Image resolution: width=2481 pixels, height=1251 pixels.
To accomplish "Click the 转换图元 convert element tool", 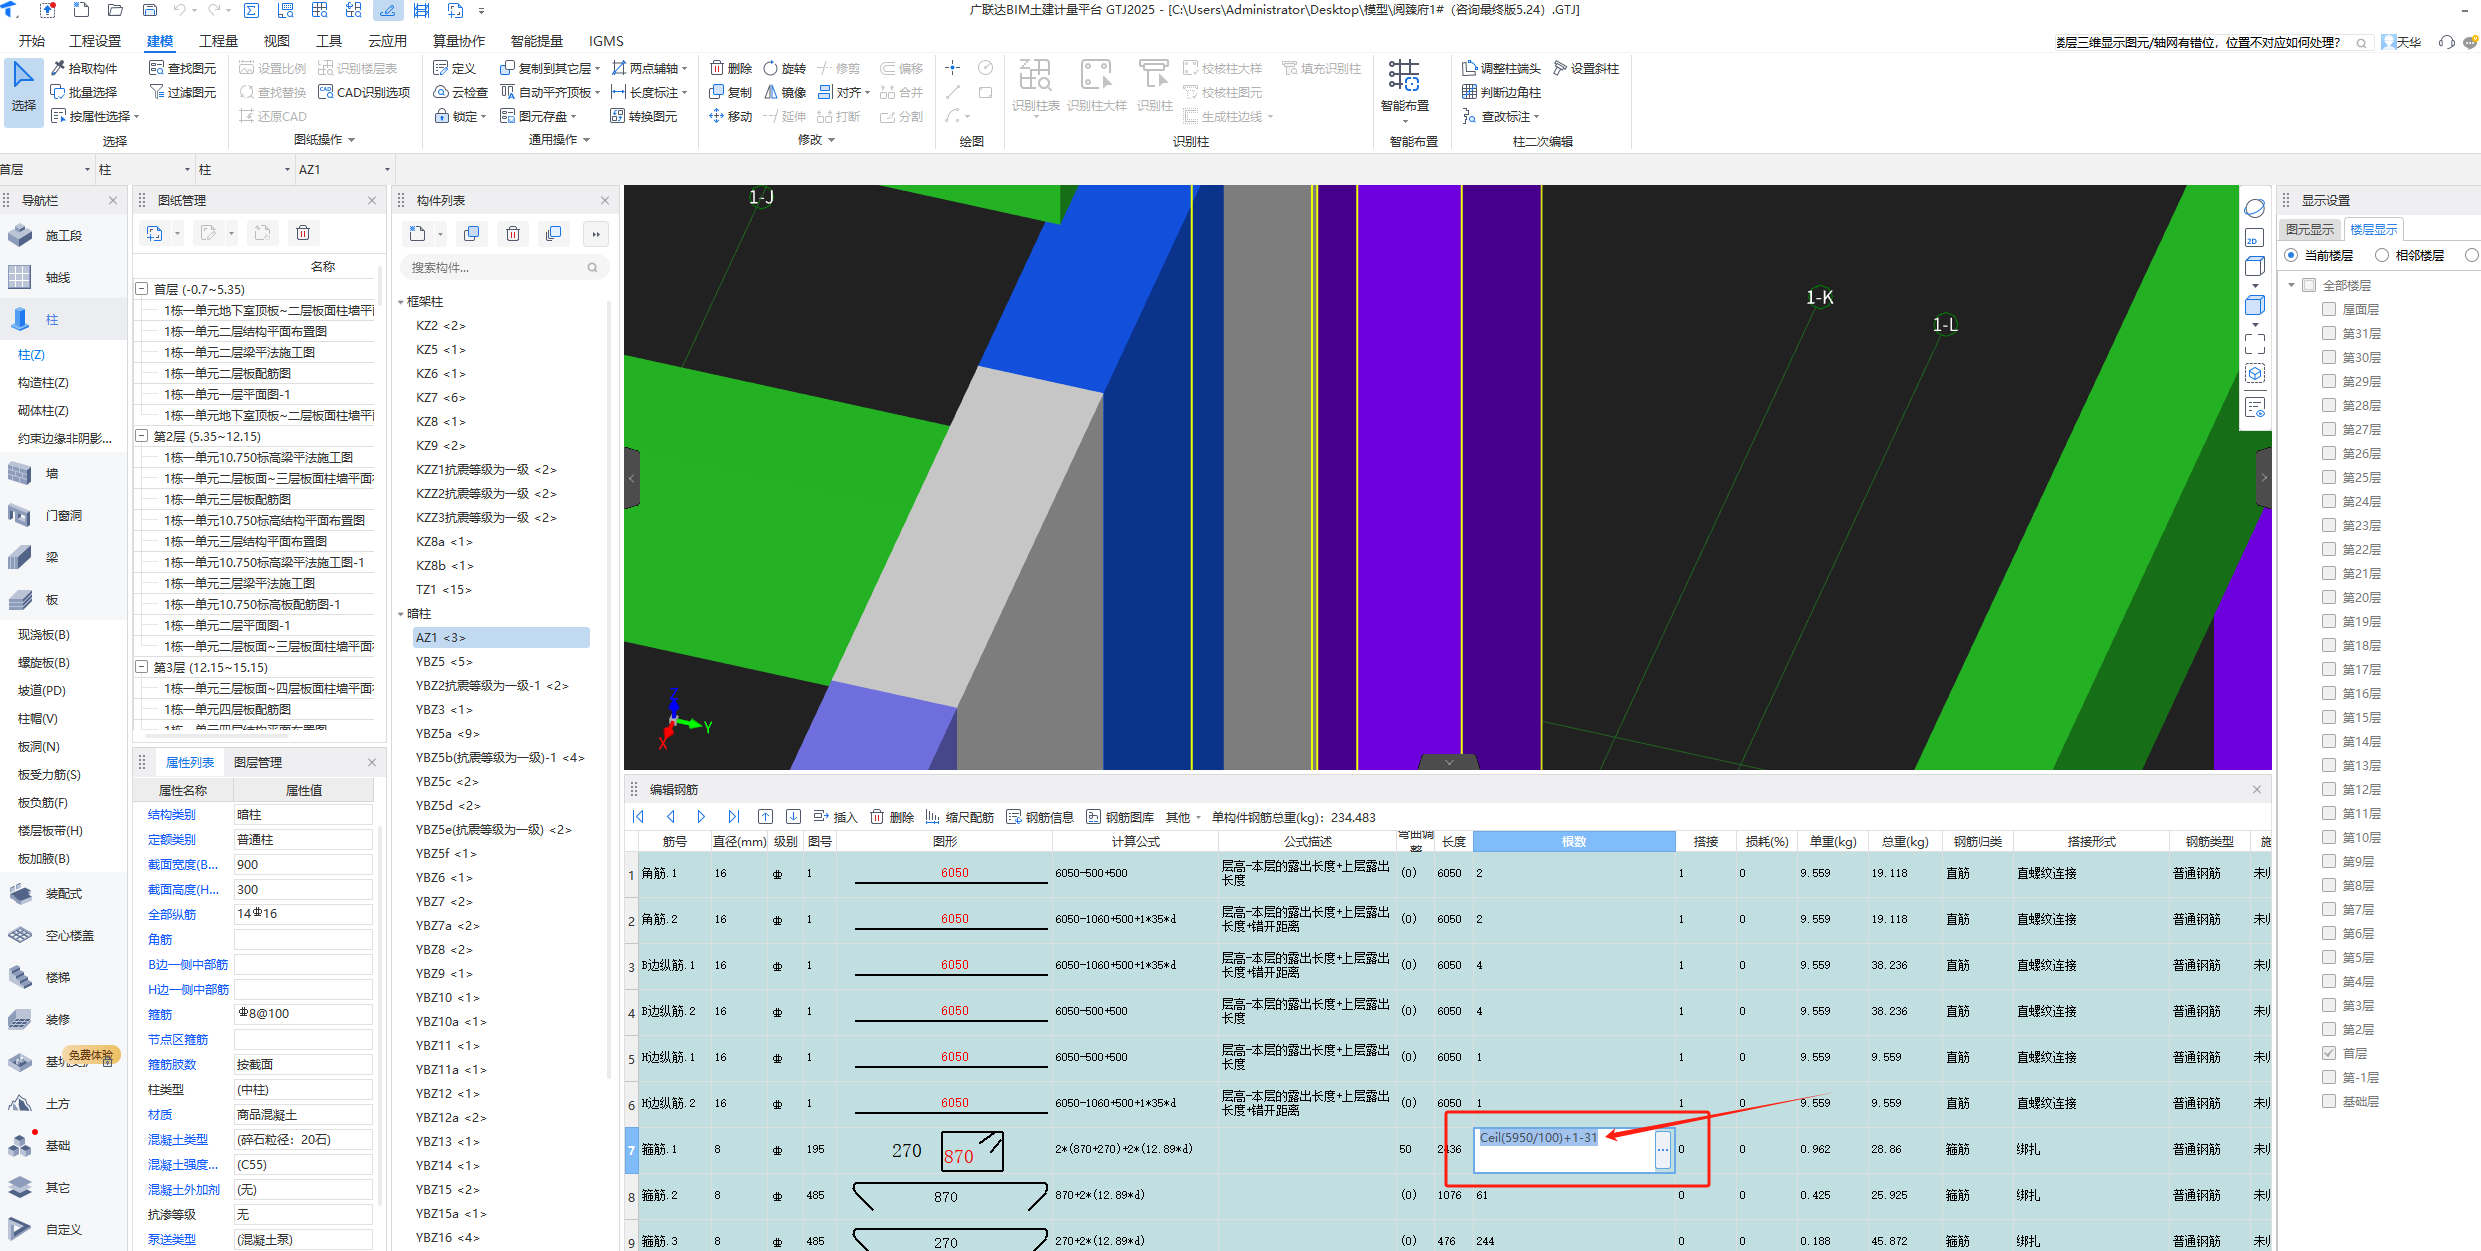I will click(643, 116).
